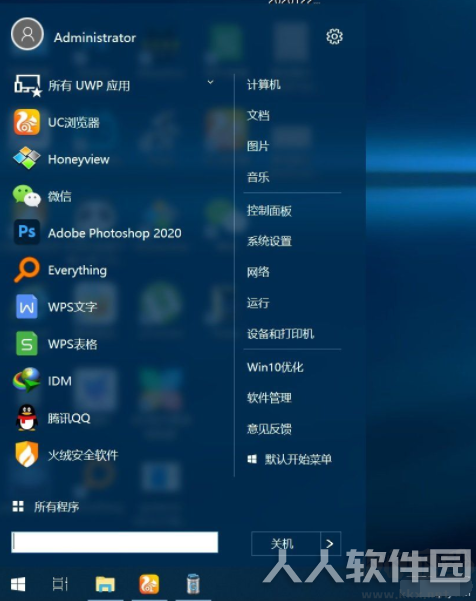The width and height of the screenshot is (476, 601).
Task: Switch to 默认开始菜单
Action: (x=298, y=459)
